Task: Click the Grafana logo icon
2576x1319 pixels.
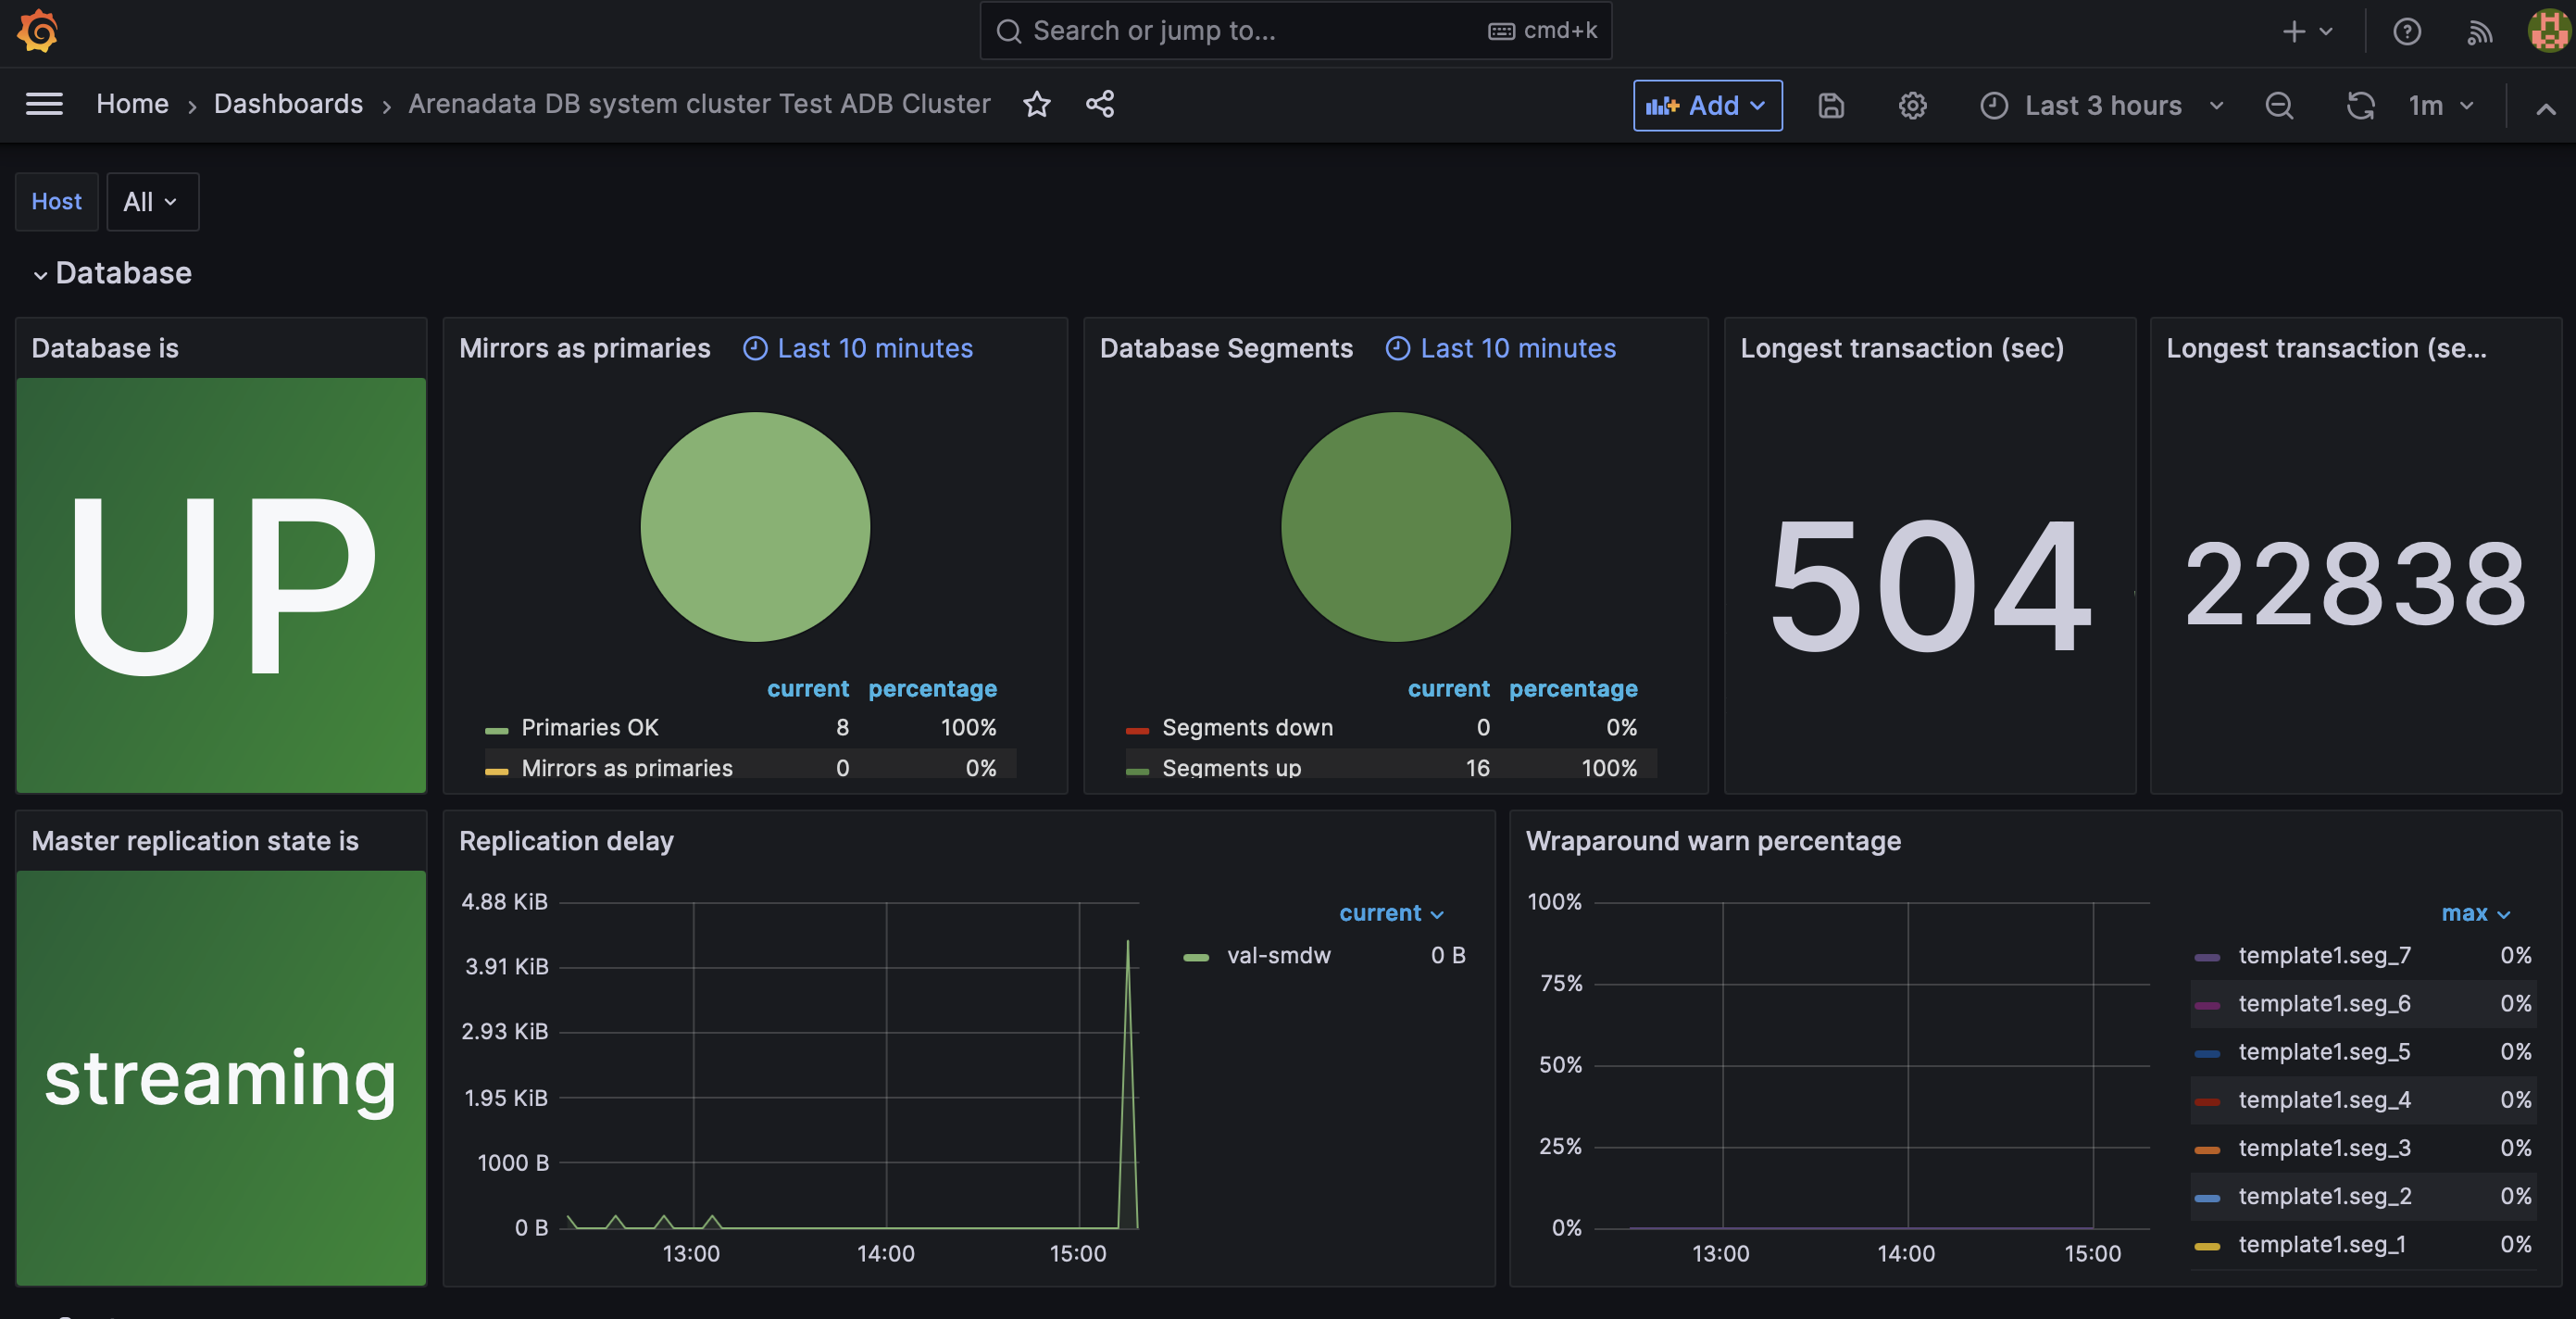Action: pos(38,31)
